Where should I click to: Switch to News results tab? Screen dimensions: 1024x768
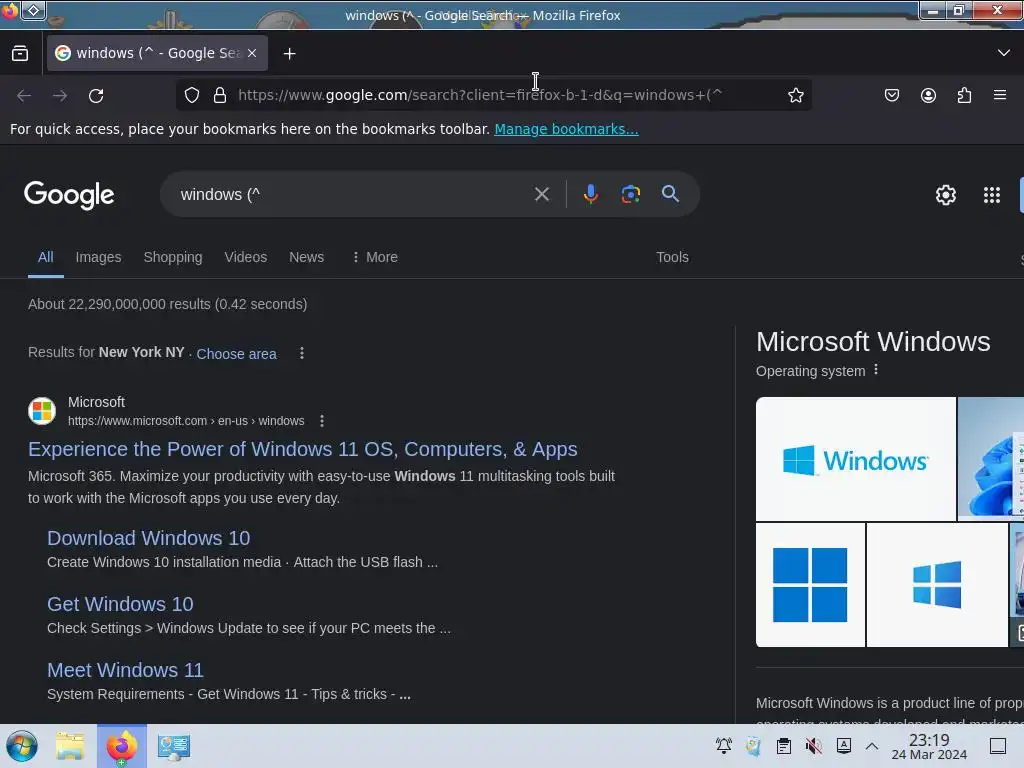pyautogui.click(x=306, y=257)
